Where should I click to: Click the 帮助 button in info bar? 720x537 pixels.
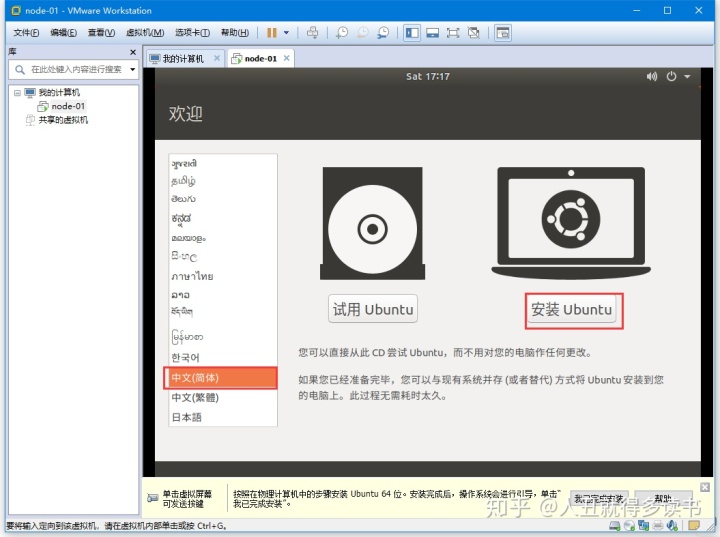(x=663, y=499)
